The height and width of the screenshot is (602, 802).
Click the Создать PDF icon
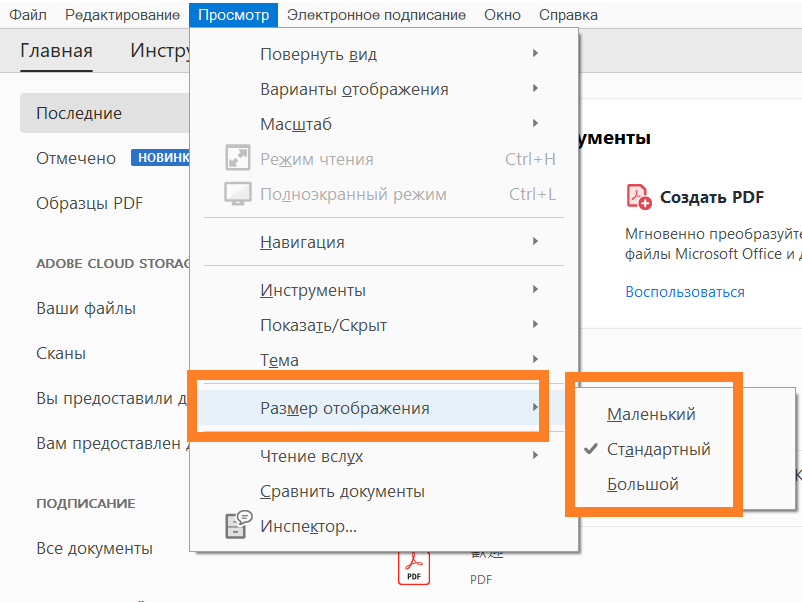pyautogui.click(x=639, y=197)
